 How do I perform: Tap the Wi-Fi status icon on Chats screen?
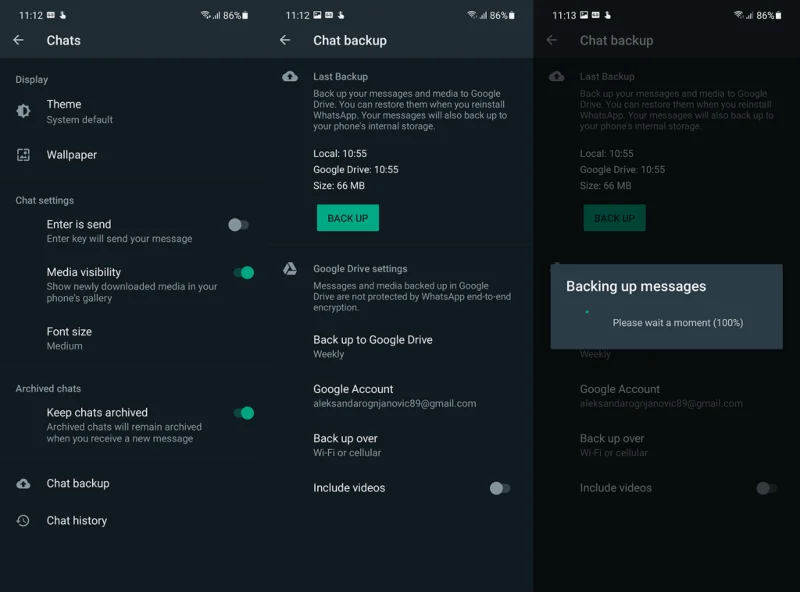click(205, 15)
